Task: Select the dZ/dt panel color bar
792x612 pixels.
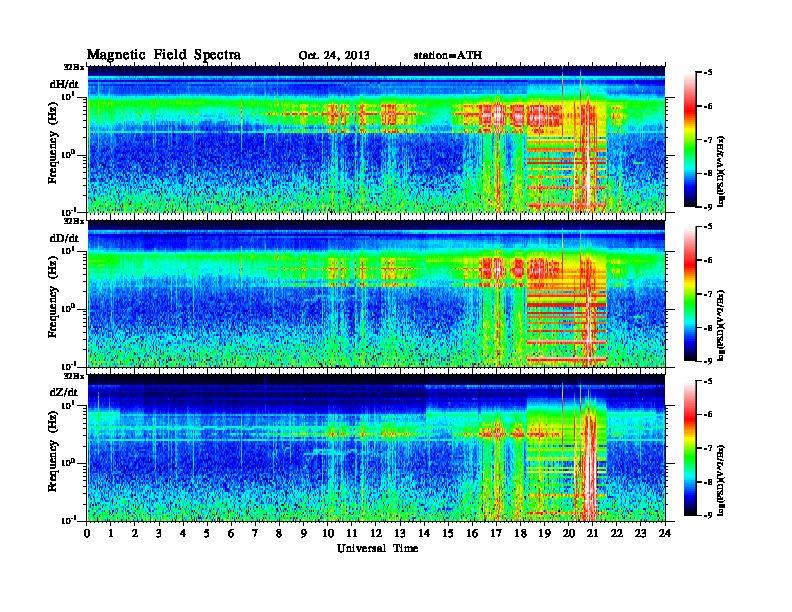Action: click(x=690, y=447)
